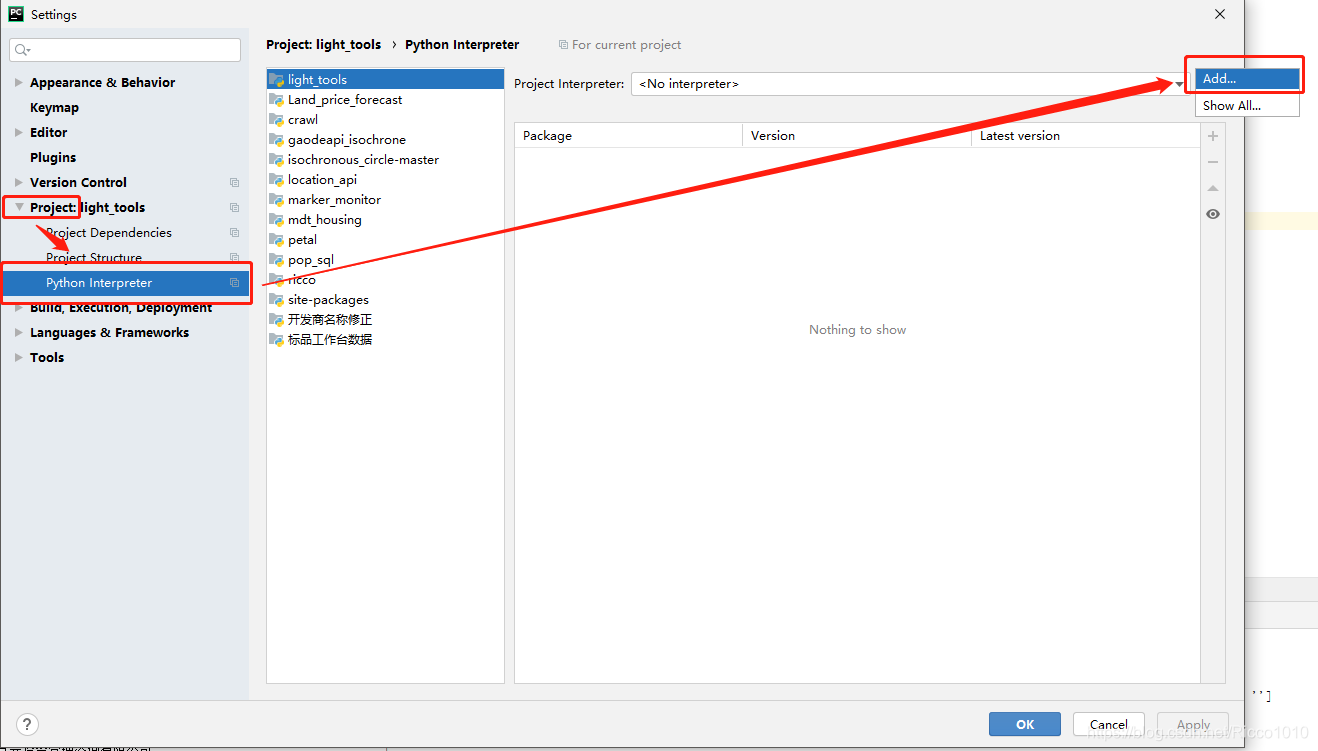
Task: Expand Appearance & Behavior section
Action: coord(19,83)
